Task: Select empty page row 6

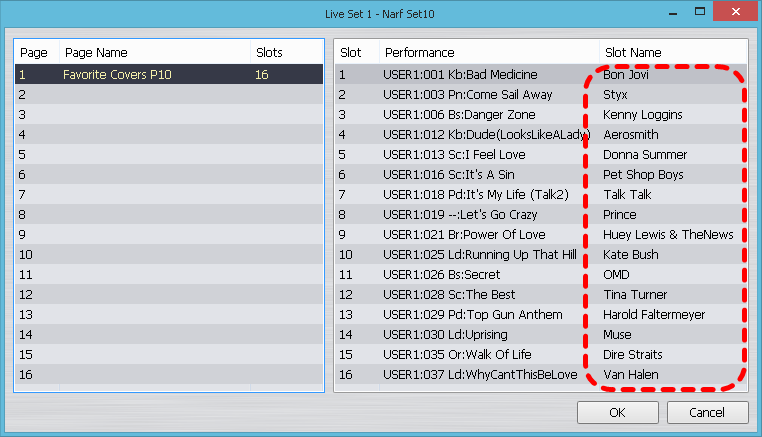Action: (x=169, y=174)
